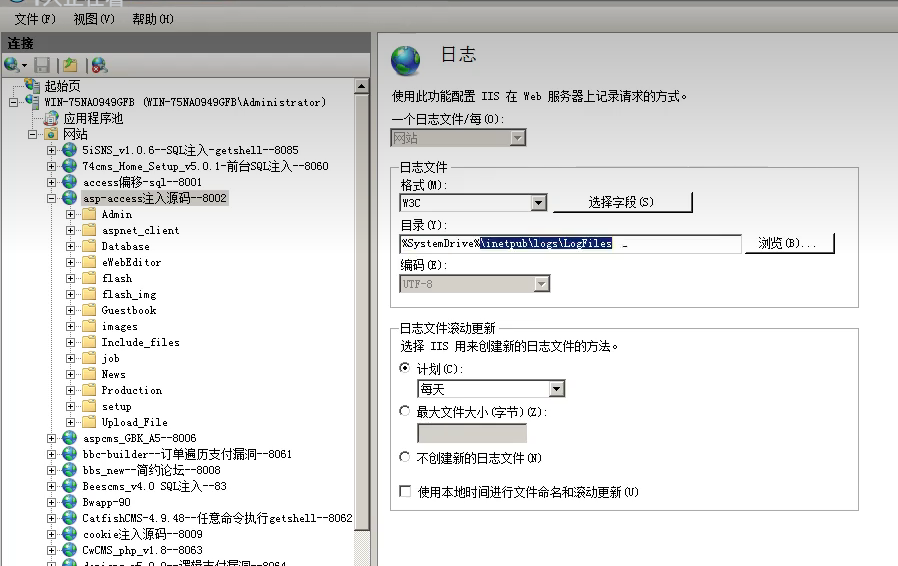Click the Upload_File folder icon

(x=89, y=422)
